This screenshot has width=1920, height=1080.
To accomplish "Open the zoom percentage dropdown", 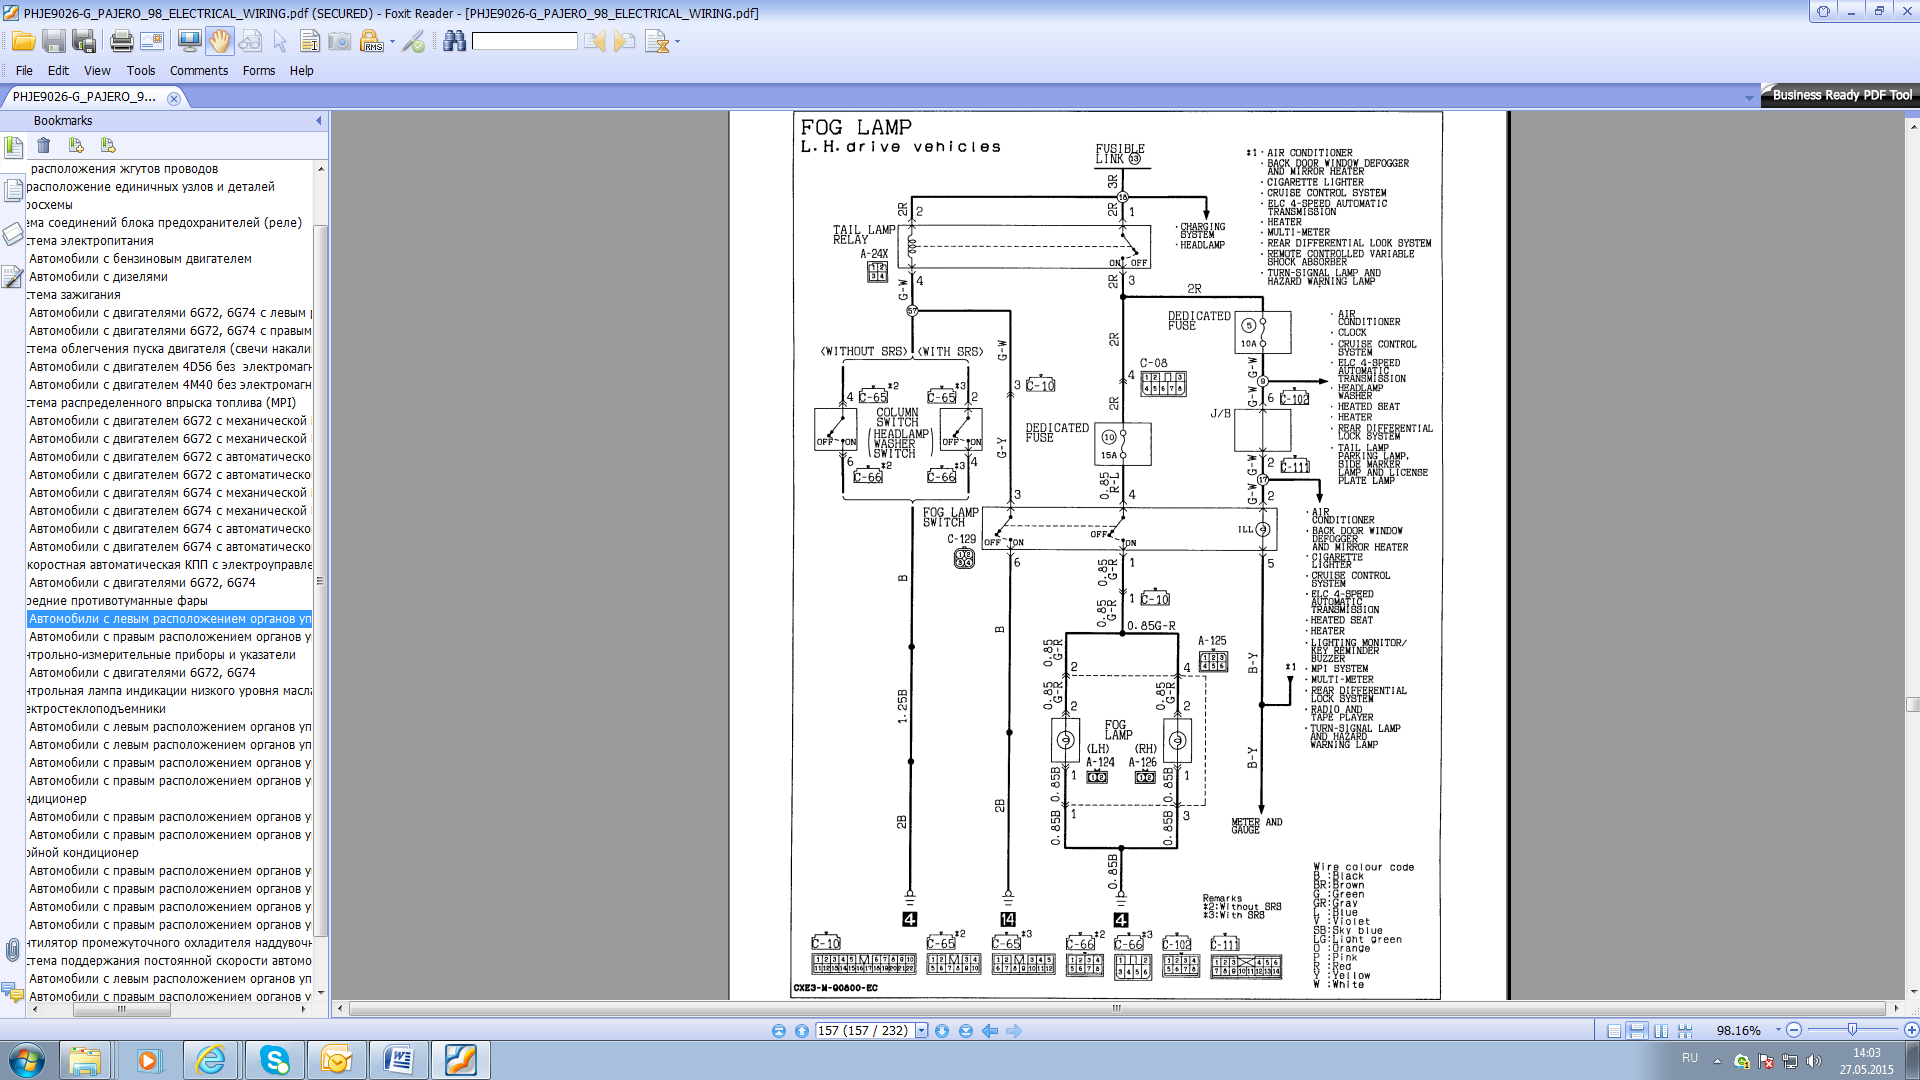I will point(1778,1030).
